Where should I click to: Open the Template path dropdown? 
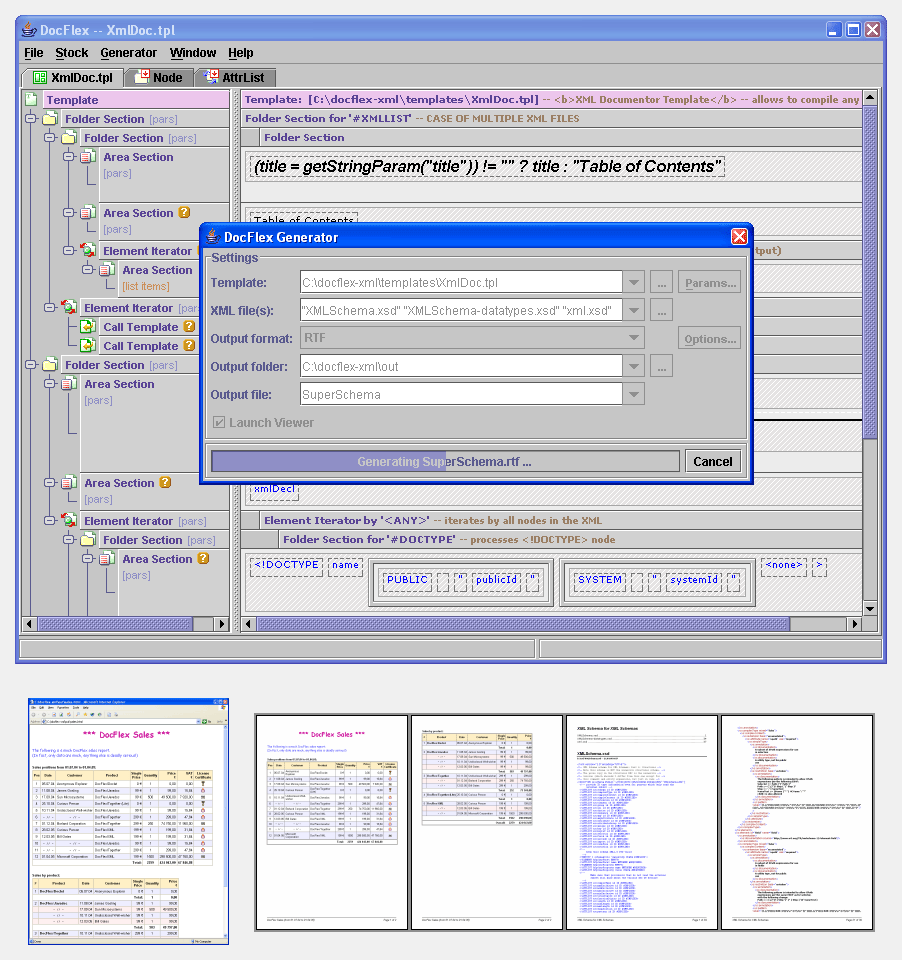click(634, 282)
